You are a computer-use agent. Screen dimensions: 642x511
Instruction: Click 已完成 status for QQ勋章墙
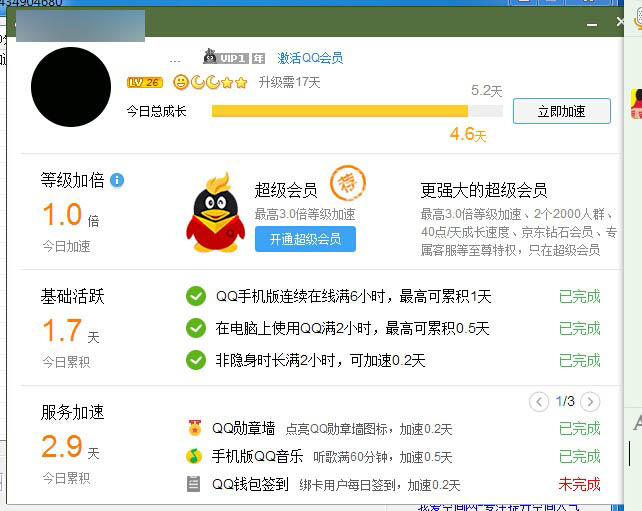tap(579, 429)
